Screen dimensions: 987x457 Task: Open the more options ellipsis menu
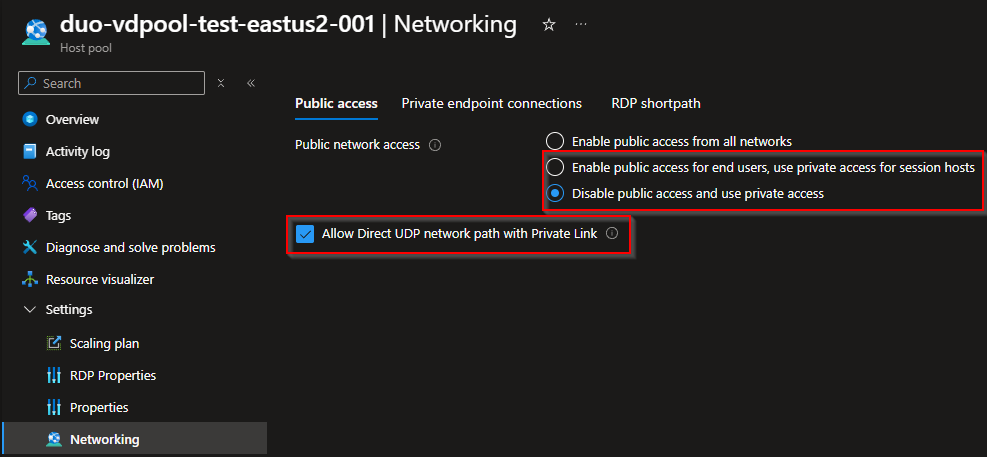pyautogui.click(x=582, y=24)
